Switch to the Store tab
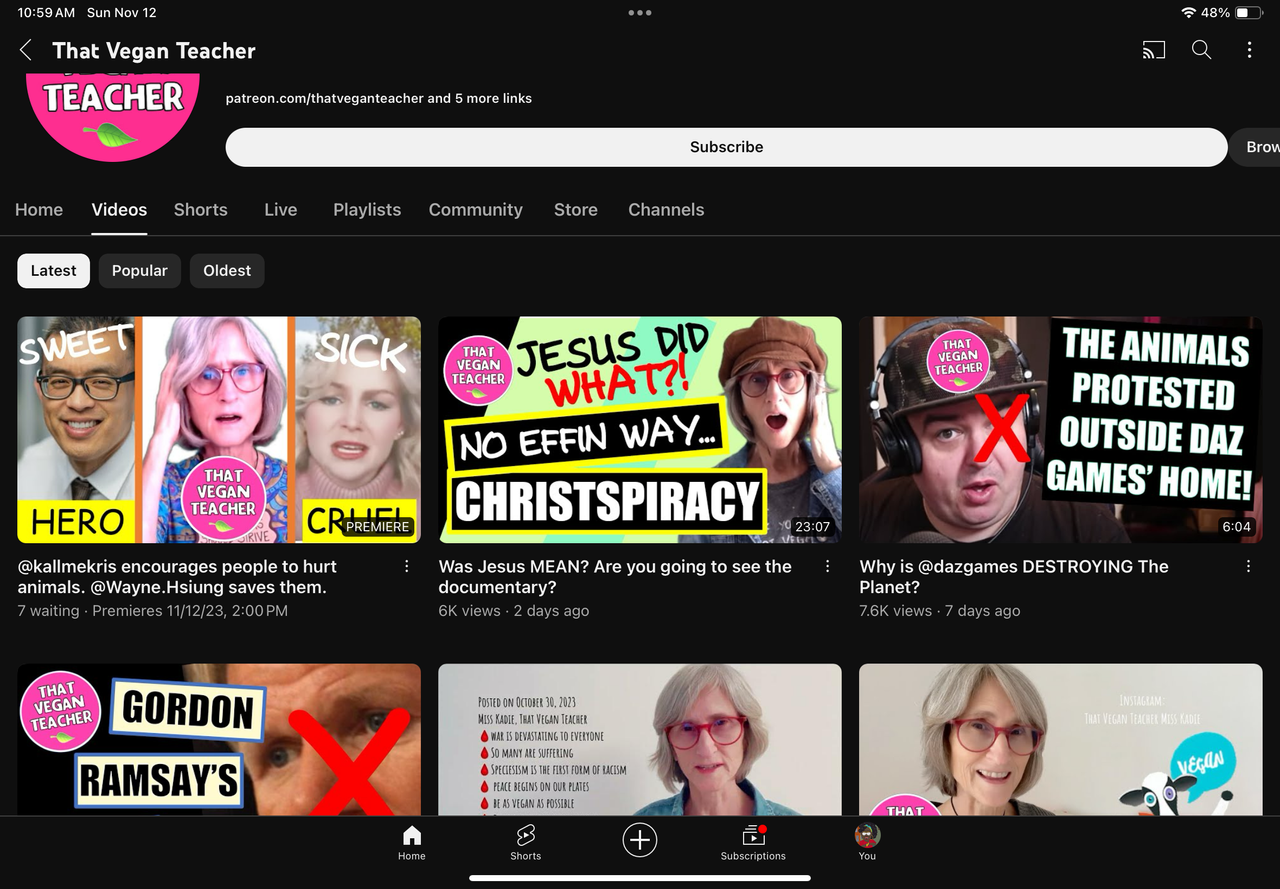 click(x=576, y=210)
